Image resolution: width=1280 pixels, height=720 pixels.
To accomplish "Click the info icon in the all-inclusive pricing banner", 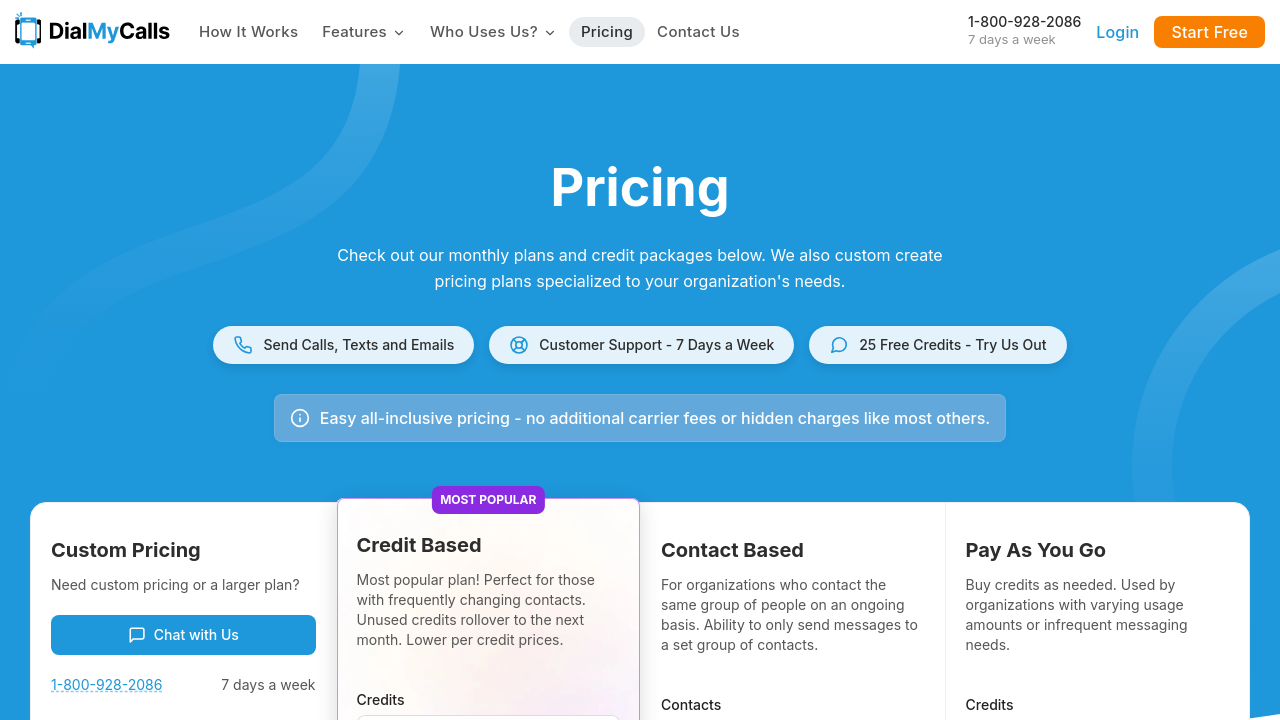I will point(300,418).
